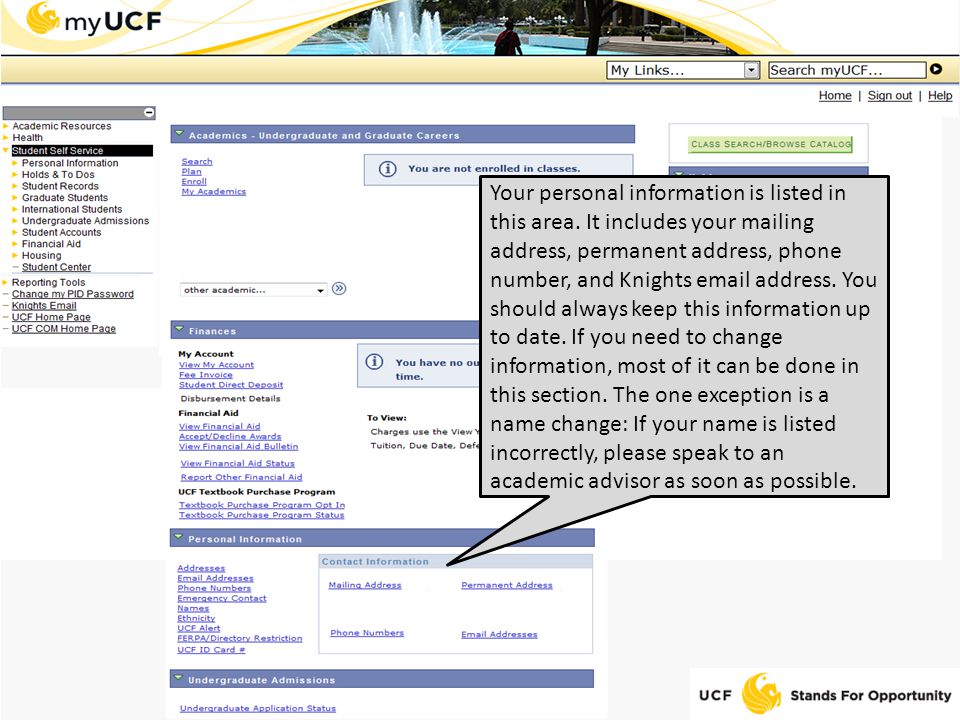
Task: Open UCF Home Page link
Action: click(51, 317)
